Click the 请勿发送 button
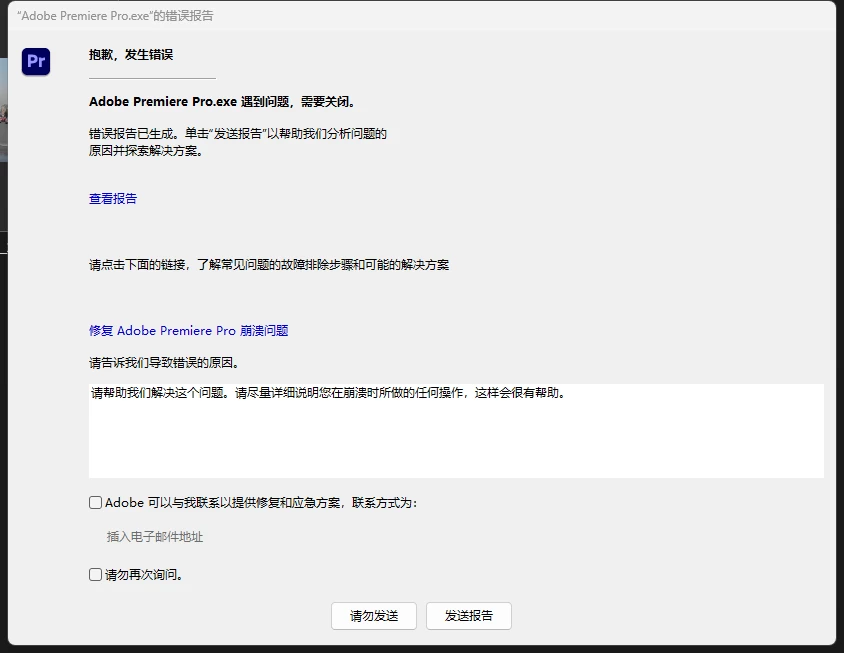This screenshot has width=844, height=653. coord(374,616)
